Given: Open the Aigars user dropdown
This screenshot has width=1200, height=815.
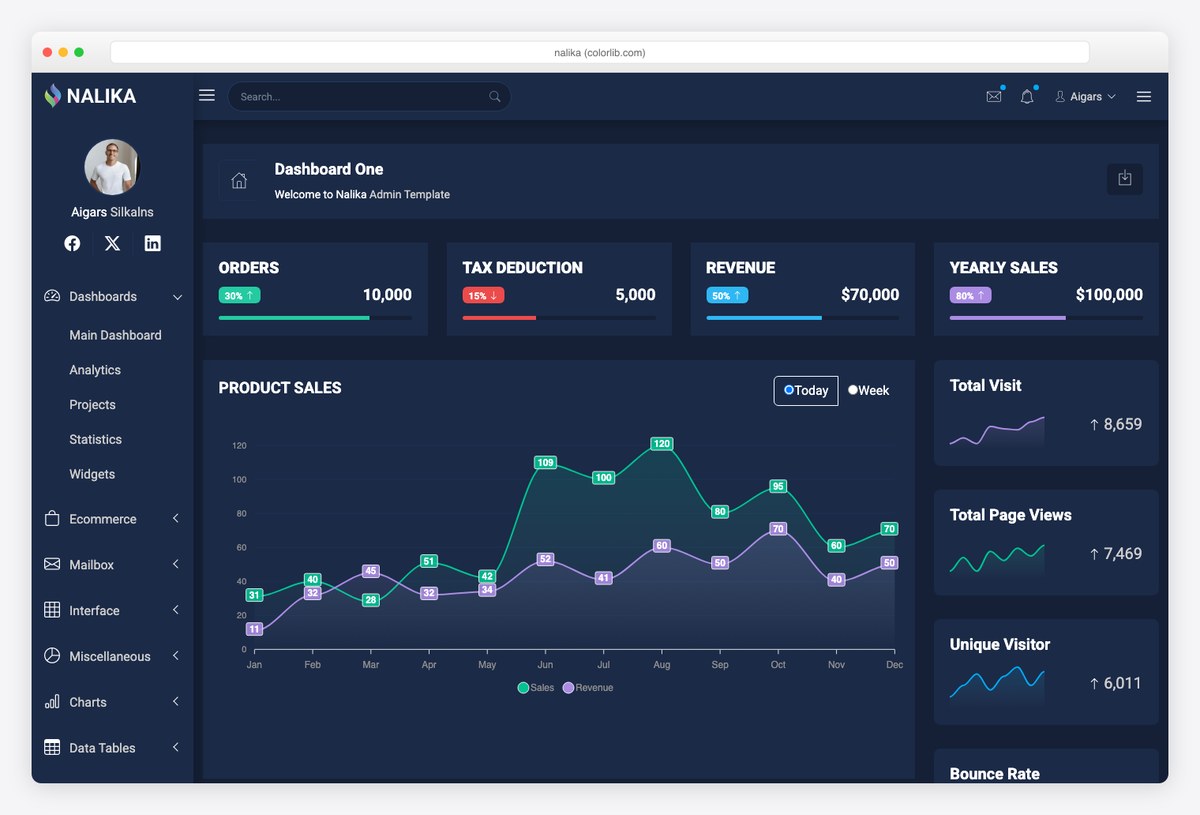Looking at the screenshot, I should coord(1085,97).
